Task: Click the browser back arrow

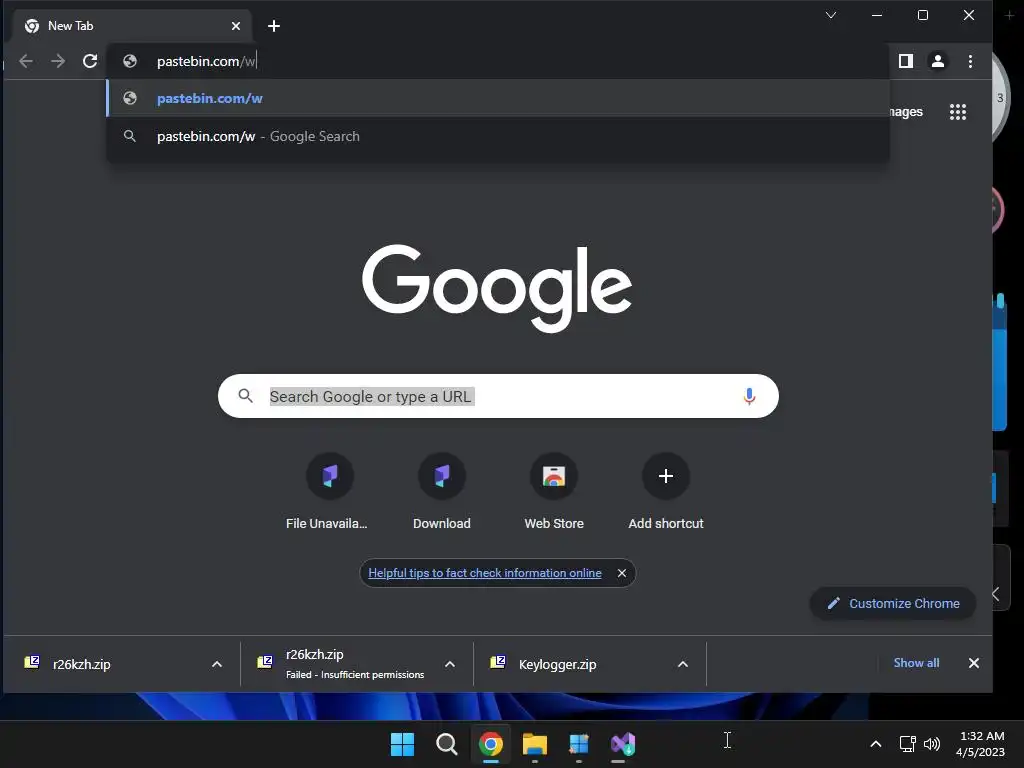Action: [x=26, y=61]
